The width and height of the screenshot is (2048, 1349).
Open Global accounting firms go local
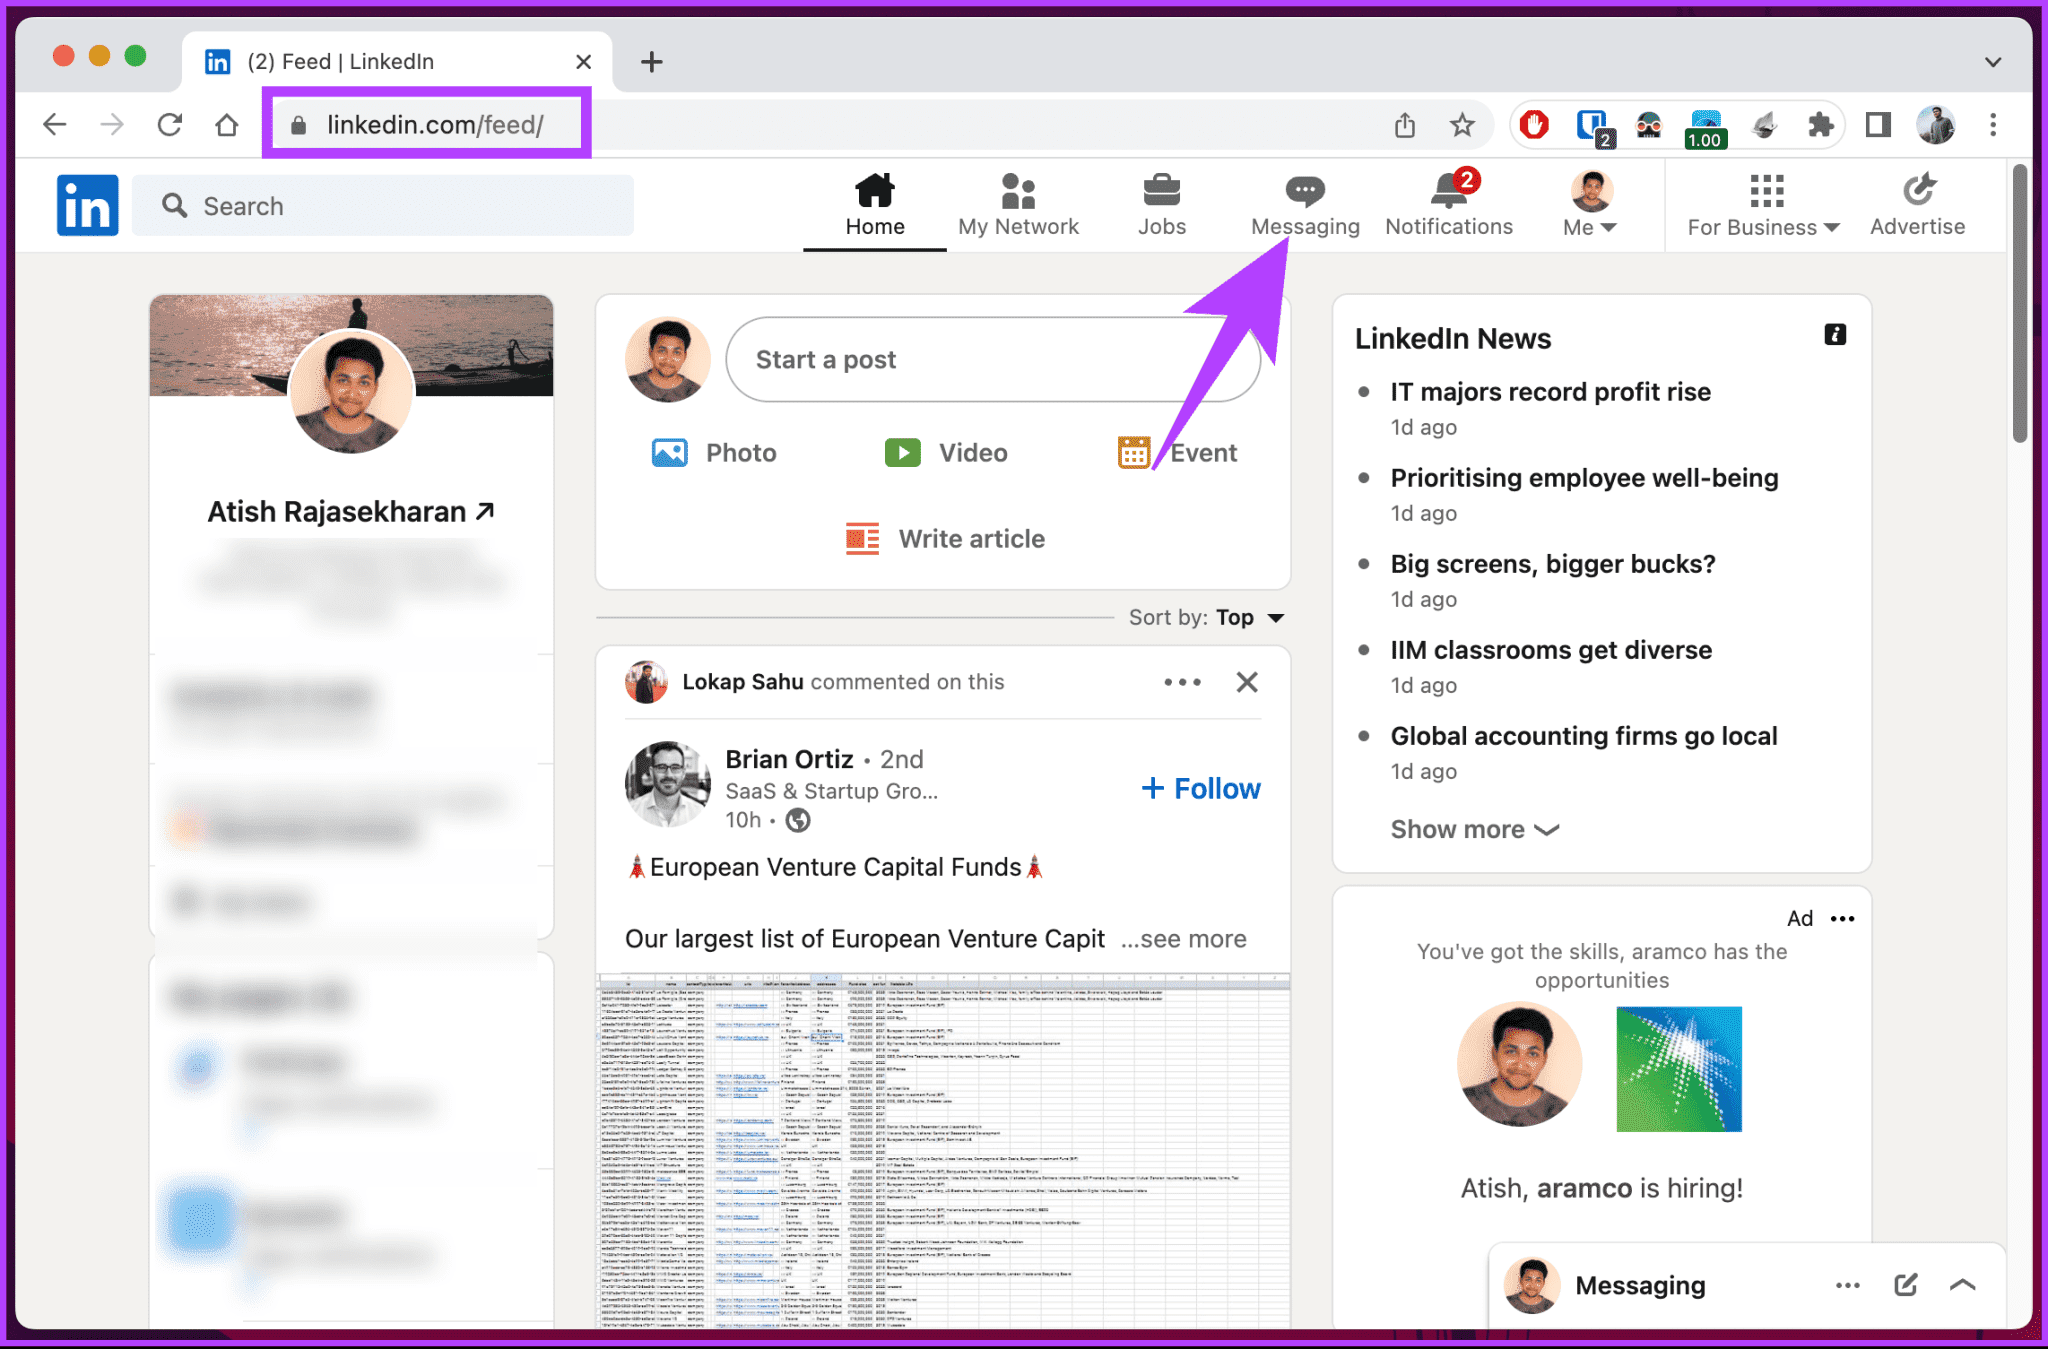(x=1584, y=736)
